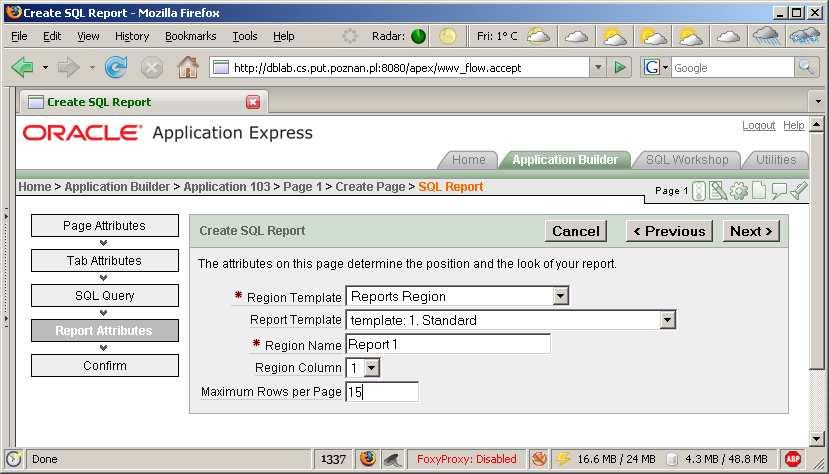This screenshot has height=474, width=829.
Task: Open the browser Help menu
Action: pos(283,36)
